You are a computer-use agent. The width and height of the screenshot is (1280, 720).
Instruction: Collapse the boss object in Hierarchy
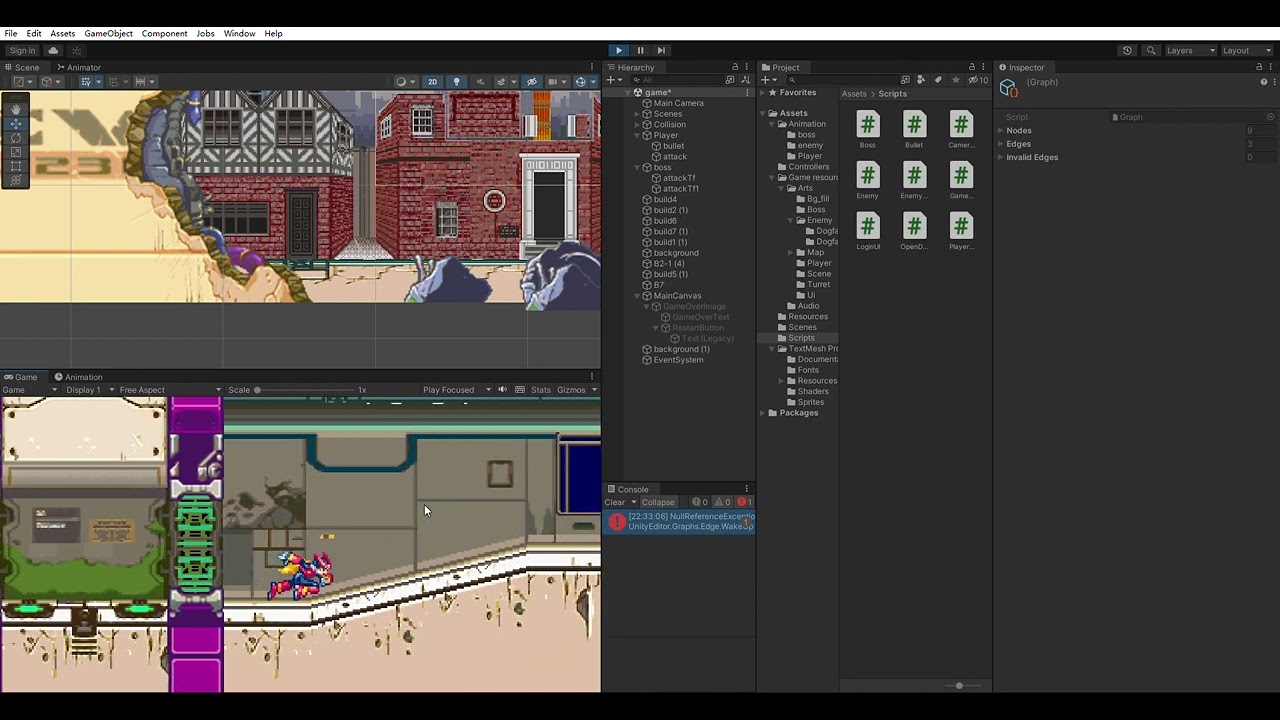[636, 167]
